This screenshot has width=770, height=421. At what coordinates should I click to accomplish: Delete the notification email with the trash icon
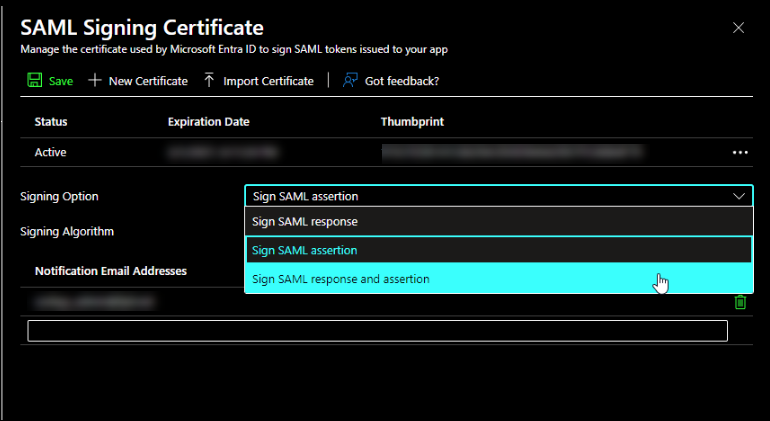(x=740, y=302)
